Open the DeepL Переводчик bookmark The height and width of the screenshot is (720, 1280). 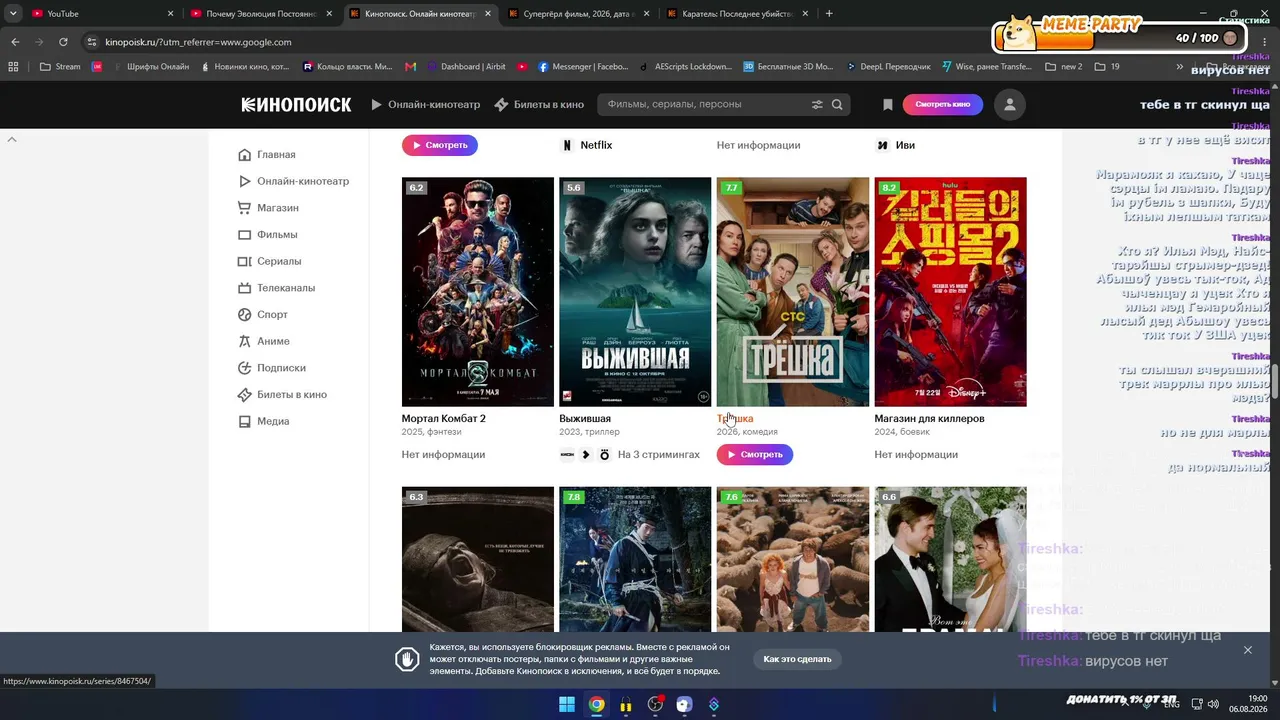click(x=887, y=67)
